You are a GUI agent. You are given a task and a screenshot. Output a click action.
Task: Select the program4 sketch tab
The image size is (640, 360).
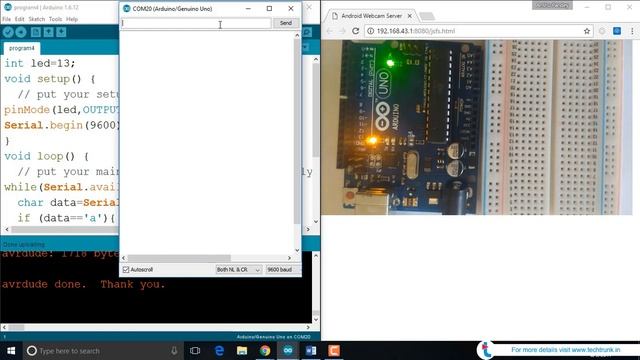coord(22,48)
